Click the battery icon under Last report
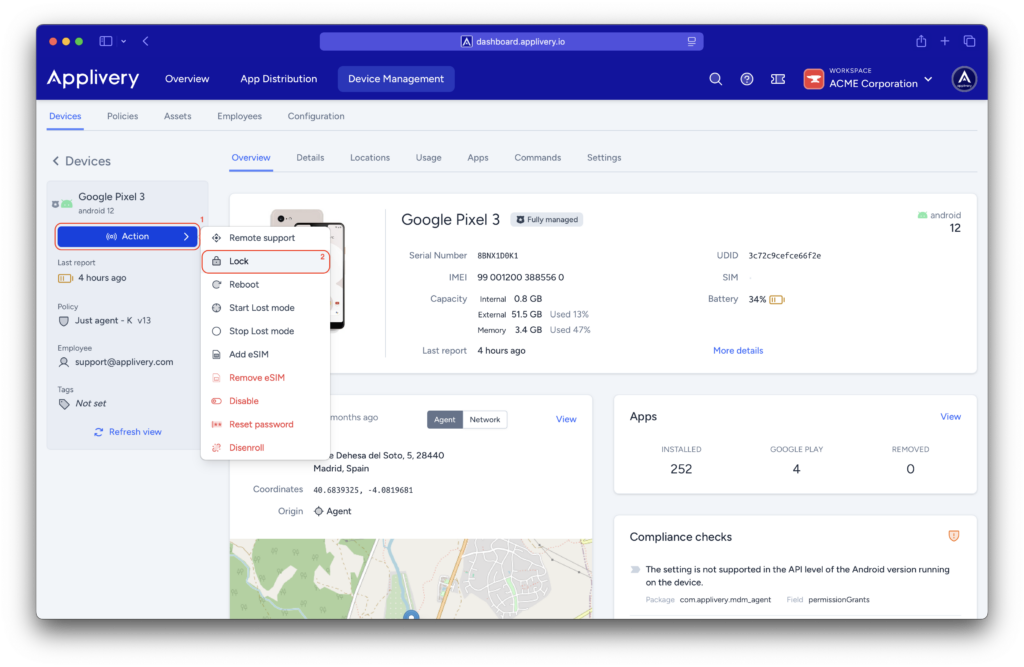Viewport: 1024px width, 667px height. tap(65, 278)
